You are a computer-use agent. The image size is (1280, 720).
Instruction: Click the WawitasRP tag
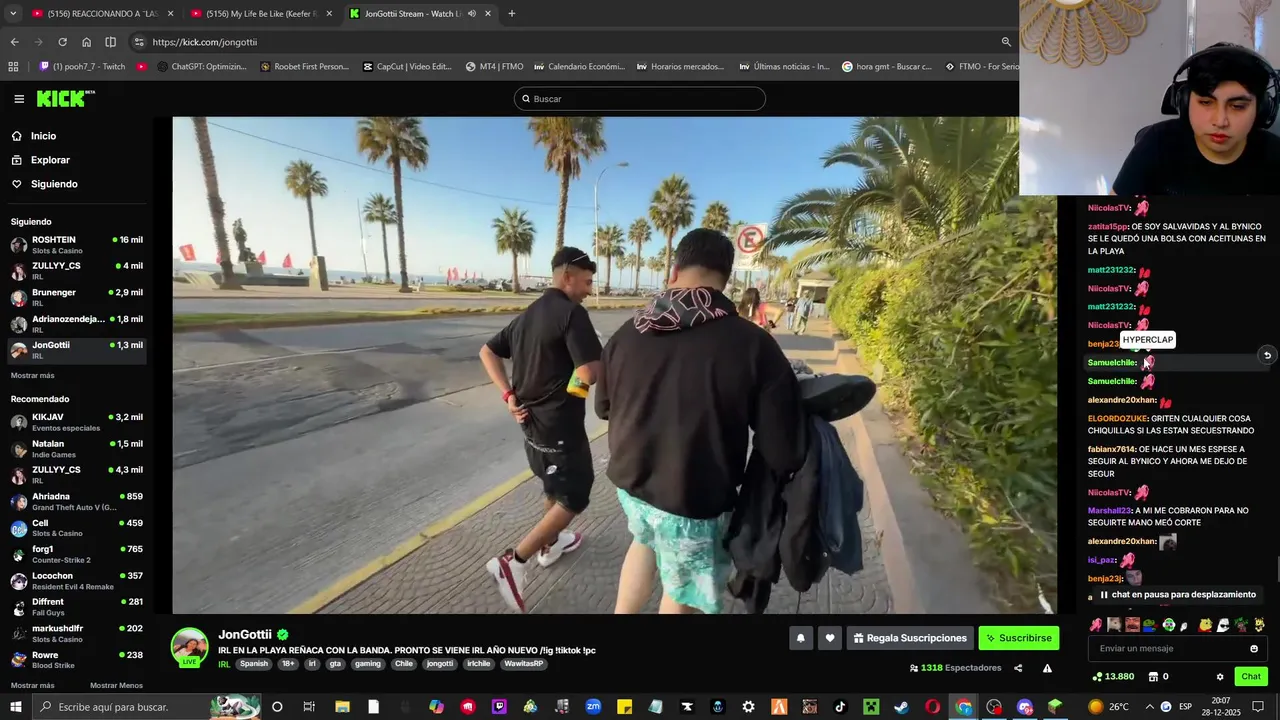point(524,664)
